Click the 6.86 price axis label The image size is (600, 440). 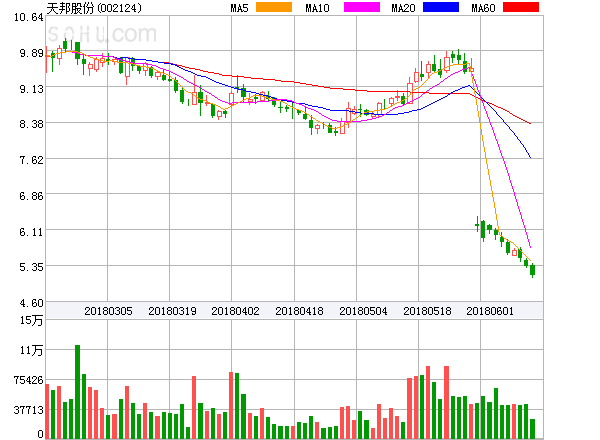tap(31, 196)
